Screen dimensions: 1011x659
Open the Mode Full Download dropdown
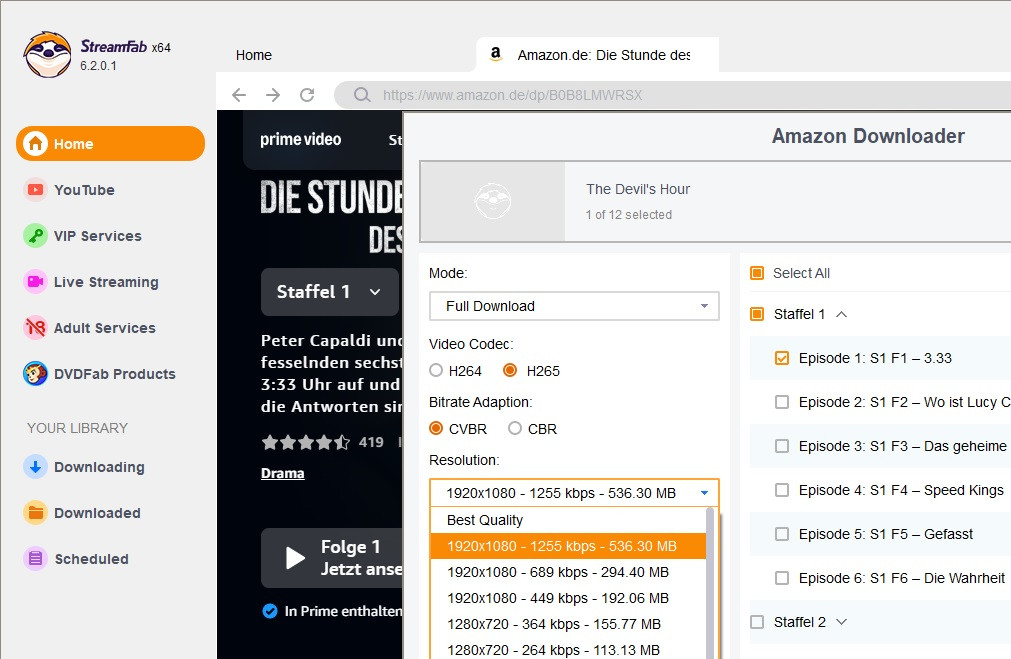coord(574,306)
